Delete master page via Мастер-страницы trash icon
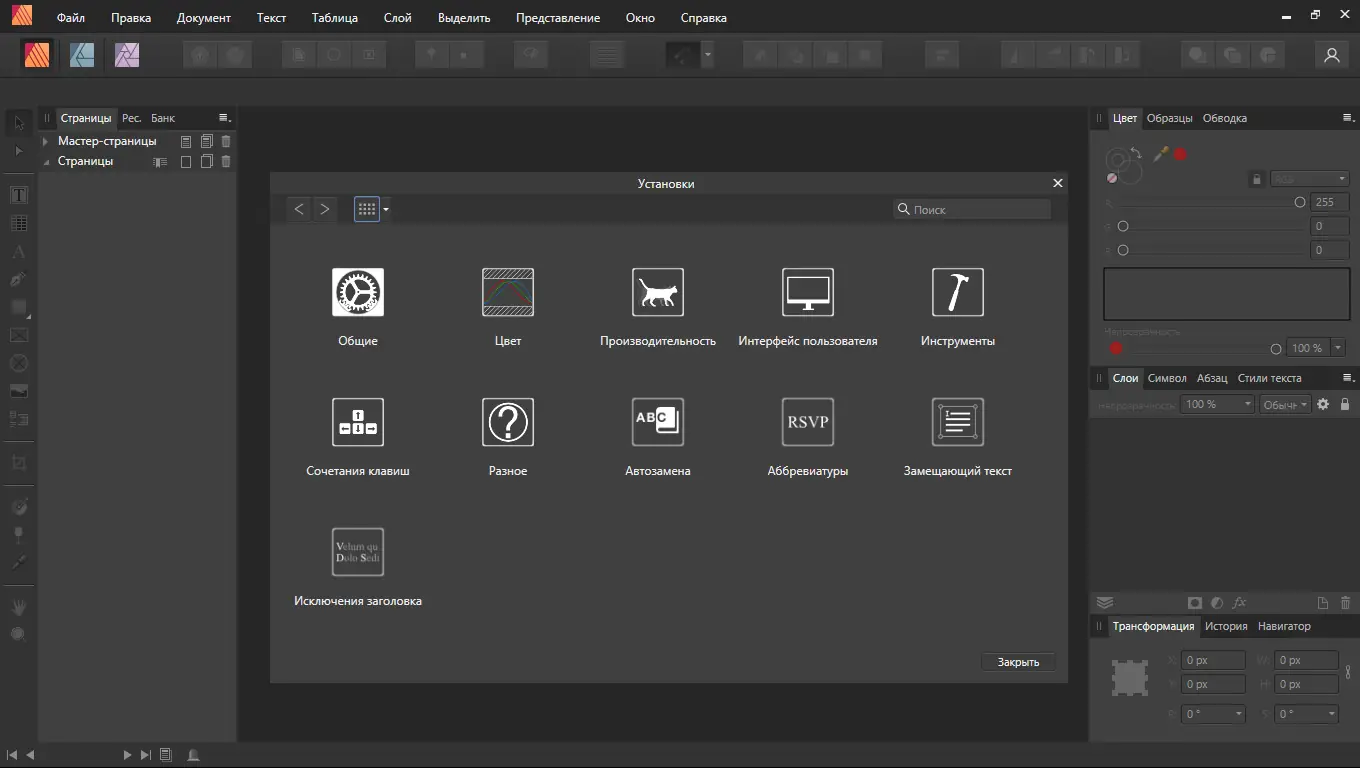The image size is (1360, 768). coord(226,141)
